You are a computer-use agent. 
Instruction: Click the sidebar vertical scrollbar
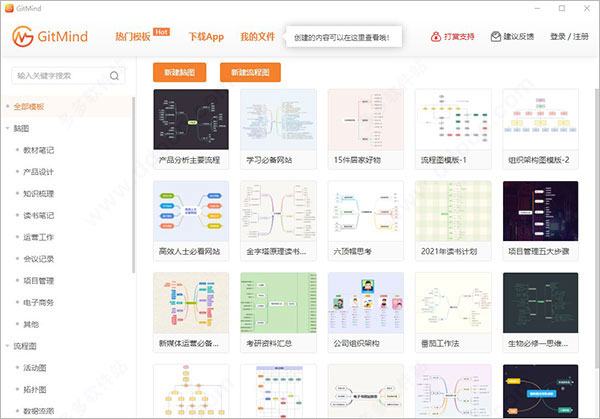[135, 200]
